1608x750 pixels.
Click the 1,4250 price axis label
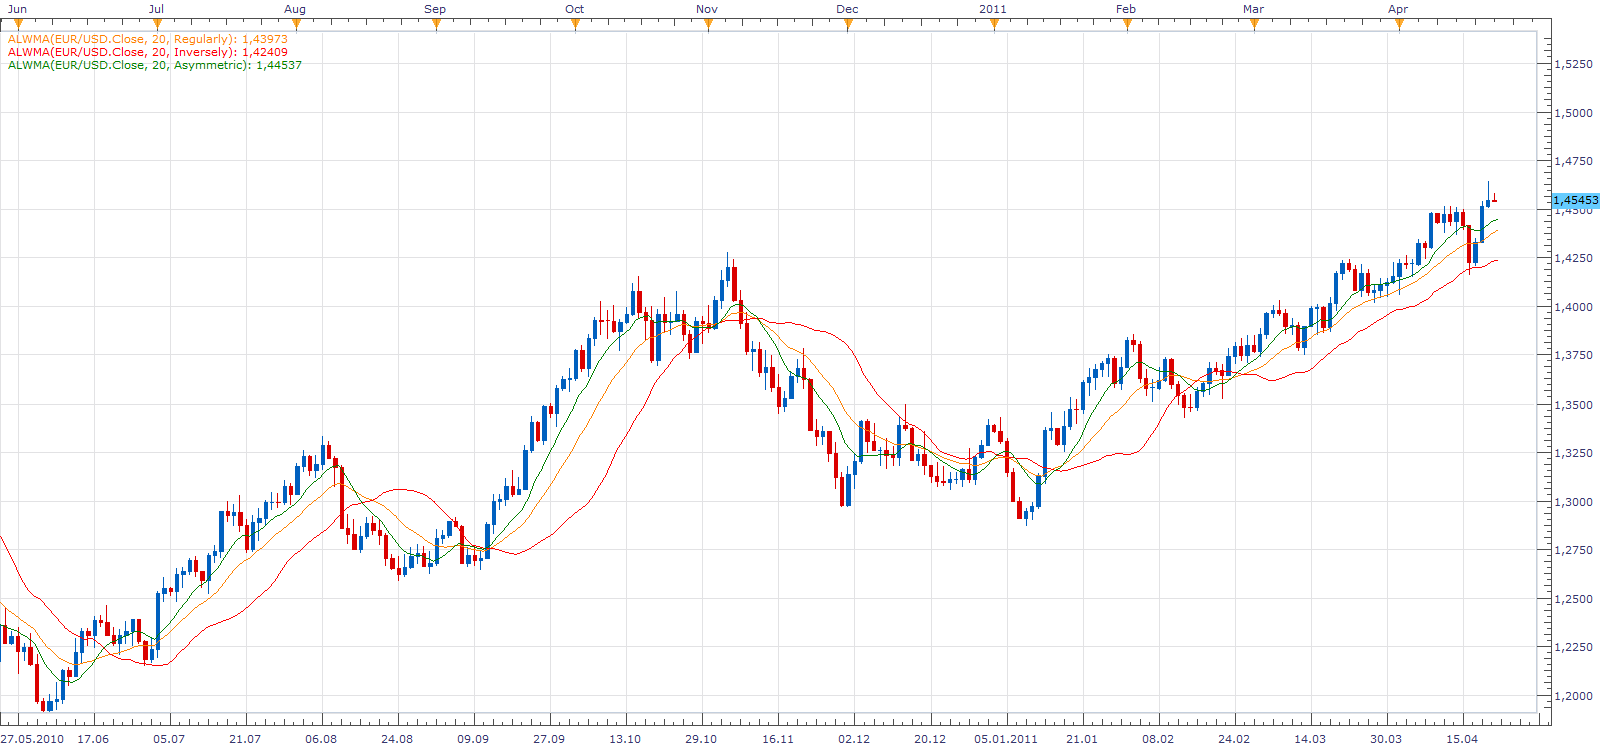pos(1573,258)
